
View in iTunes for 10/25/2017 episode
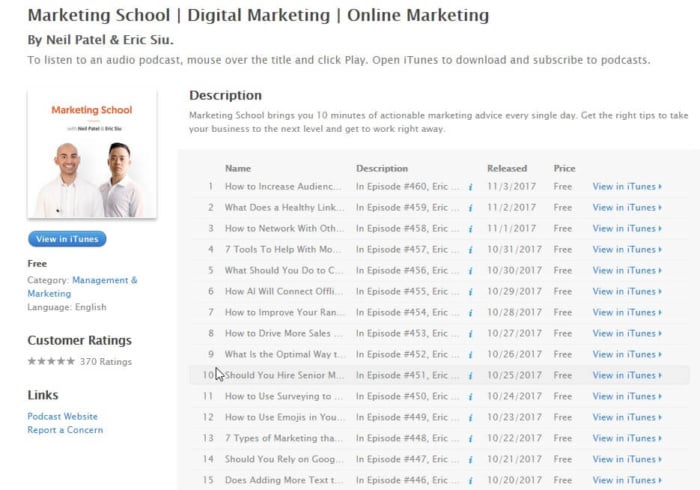tap(627, 375)
